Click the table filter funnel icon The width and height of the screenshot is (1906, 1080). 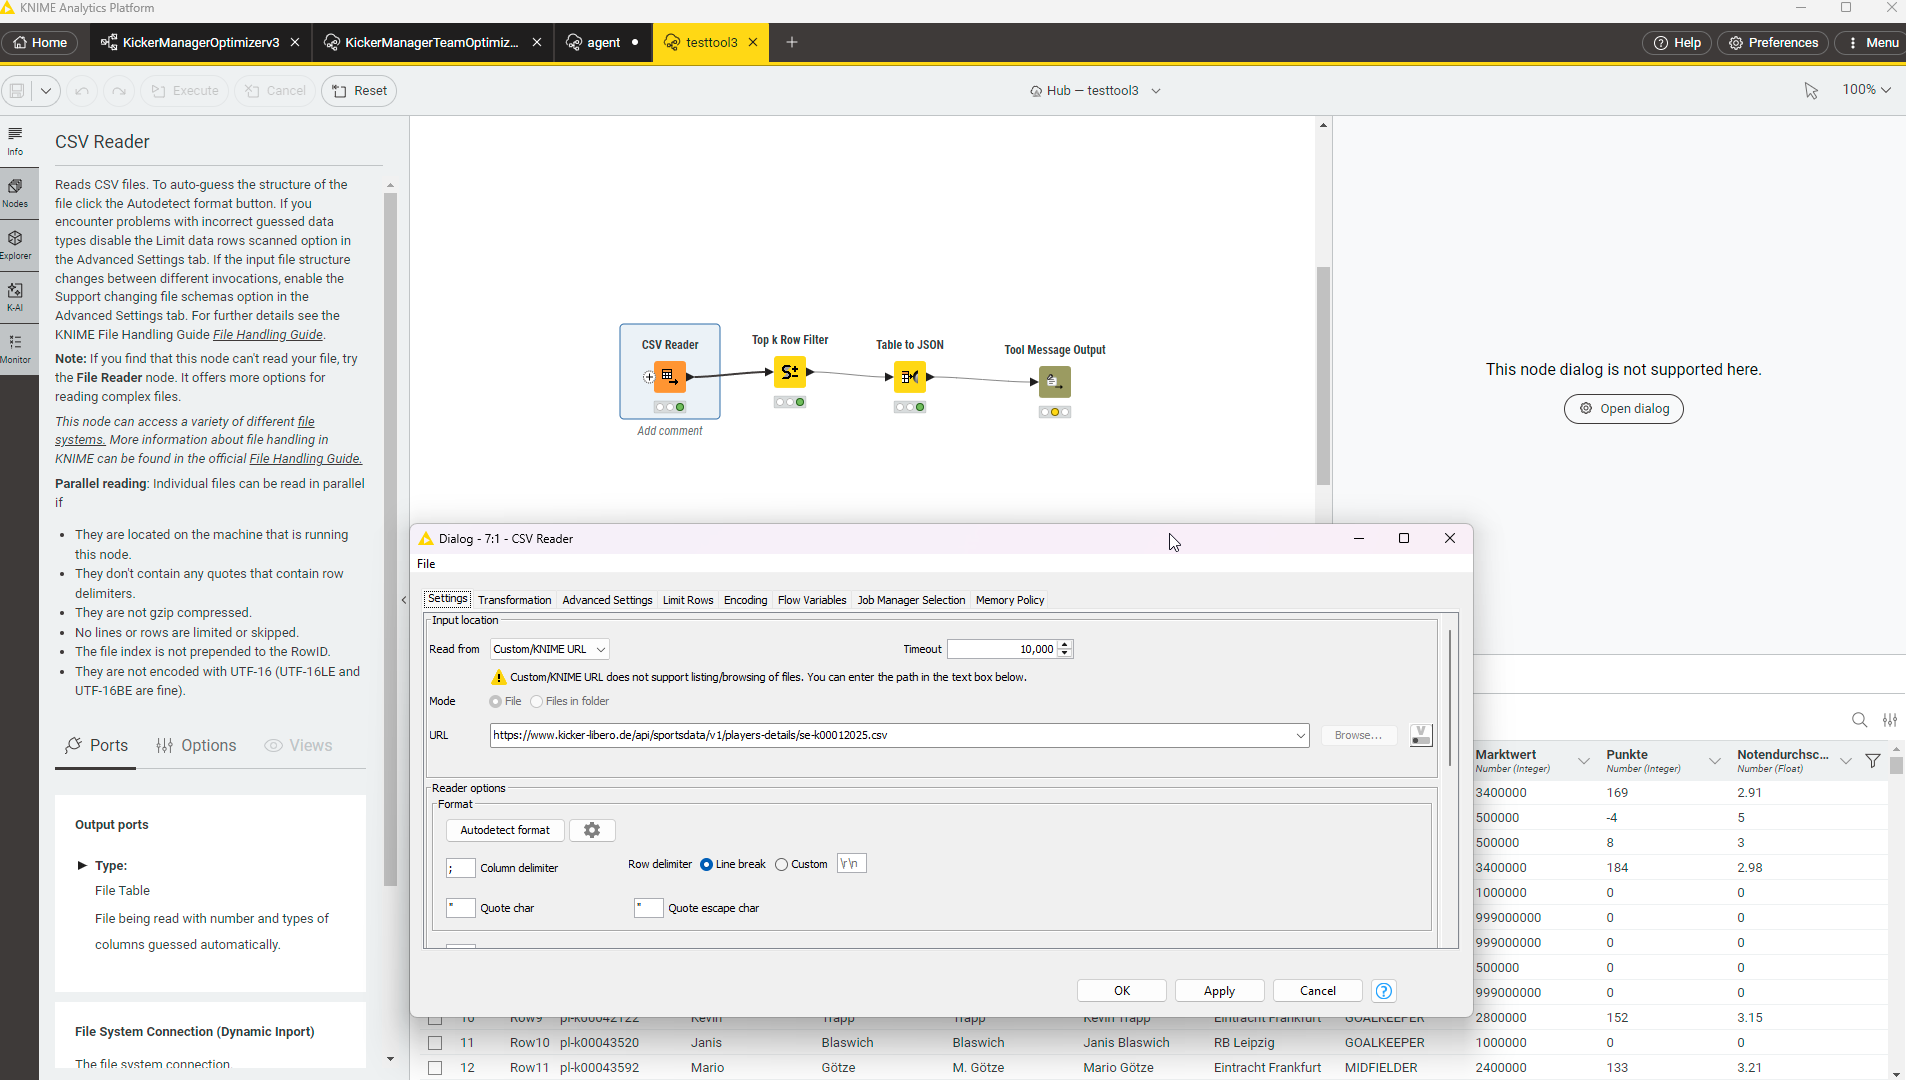pos(1873,761)
